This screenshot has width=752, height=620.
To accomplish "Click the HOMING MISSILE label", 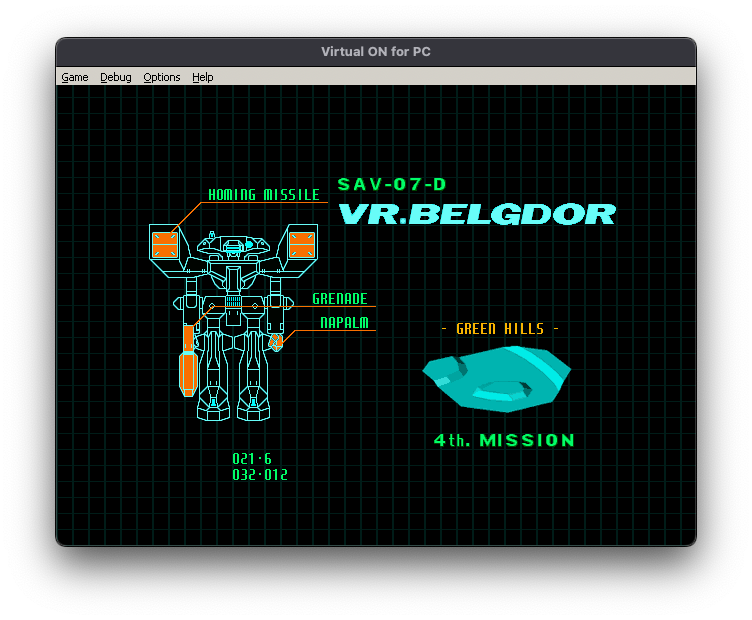I will coord(264,195).
